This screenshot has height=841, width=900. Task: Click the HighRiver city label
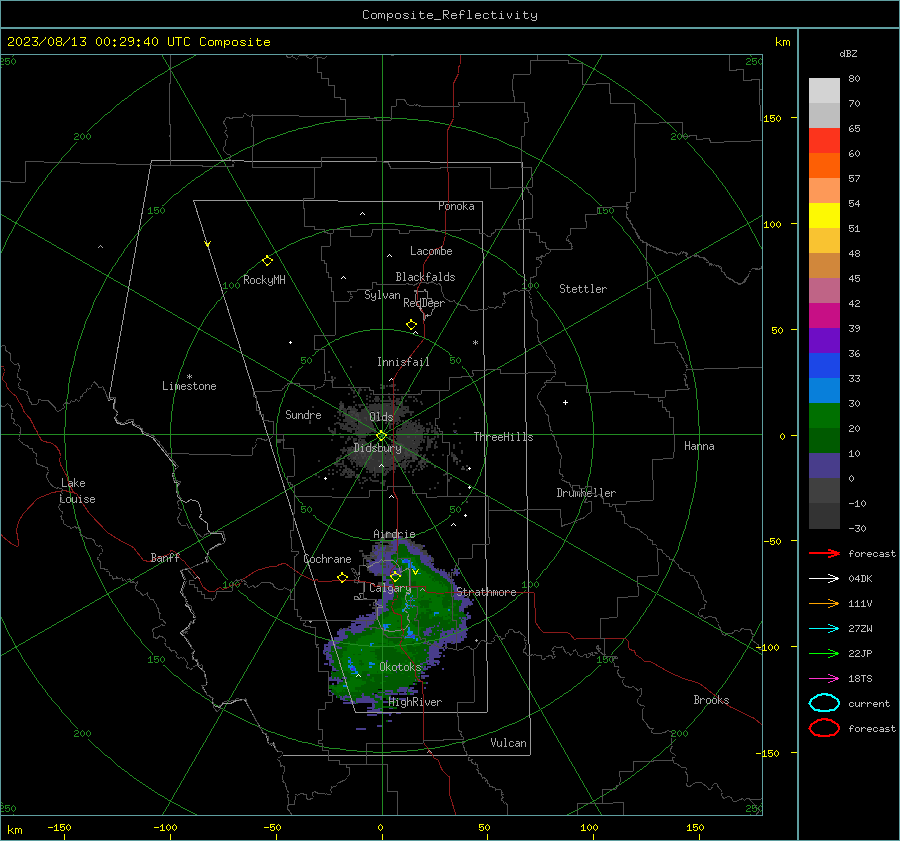click(x=415, y=702)
